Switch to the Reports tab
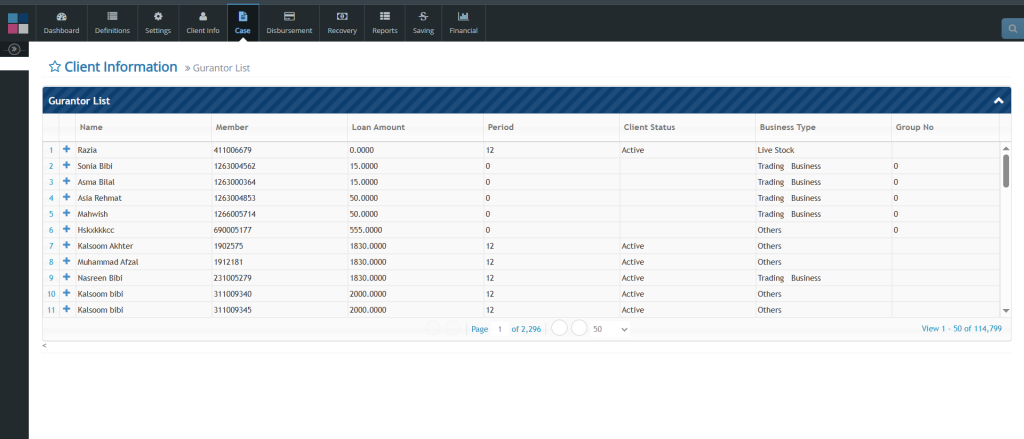 point(385,22)
